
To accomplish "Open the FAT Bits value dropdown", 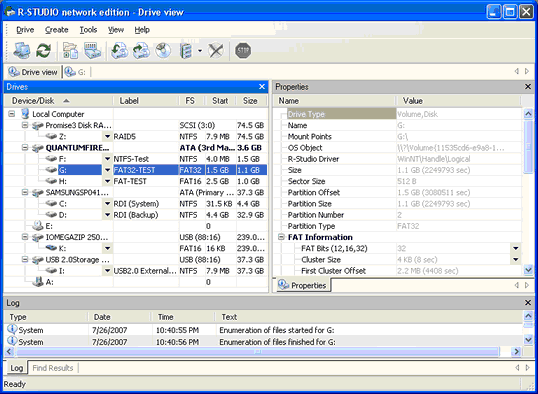I will (516, 248).
